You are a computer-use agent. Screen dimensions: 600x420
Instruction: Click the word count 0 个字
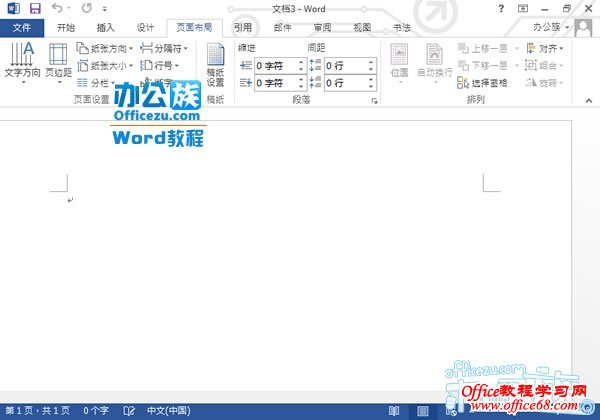(96, 411)
